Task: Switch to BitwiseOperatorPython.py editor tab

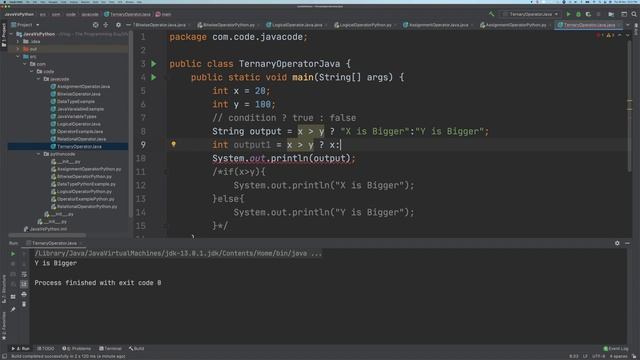Action: [x=229, y=25]
